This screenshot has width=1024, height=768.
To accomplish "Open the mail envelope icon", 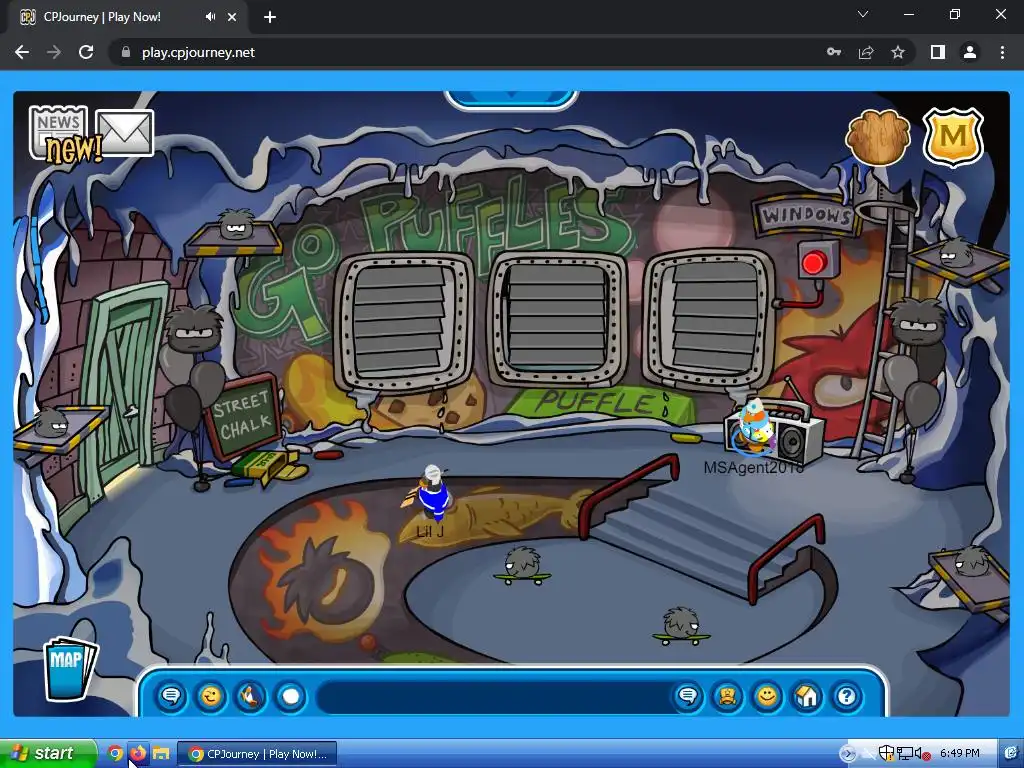I will click(125, 133).
